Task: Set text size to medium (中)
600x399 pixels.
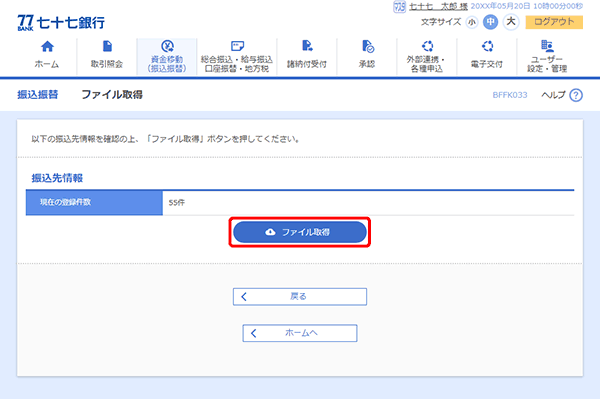Action: click(490, 22)
